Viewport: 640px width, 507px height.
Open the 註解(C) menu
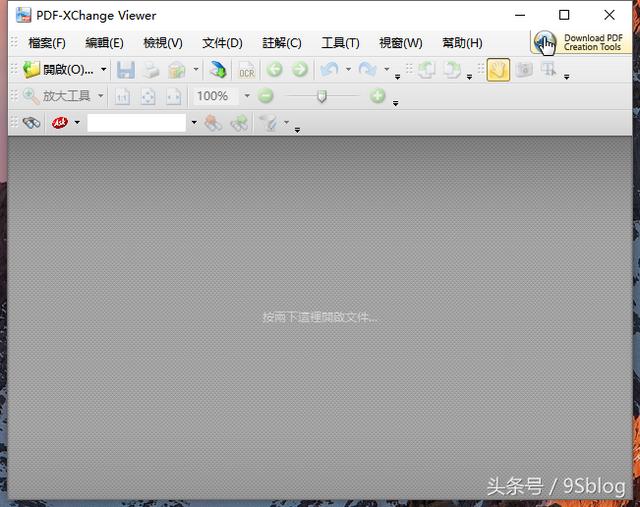point(282,43)
